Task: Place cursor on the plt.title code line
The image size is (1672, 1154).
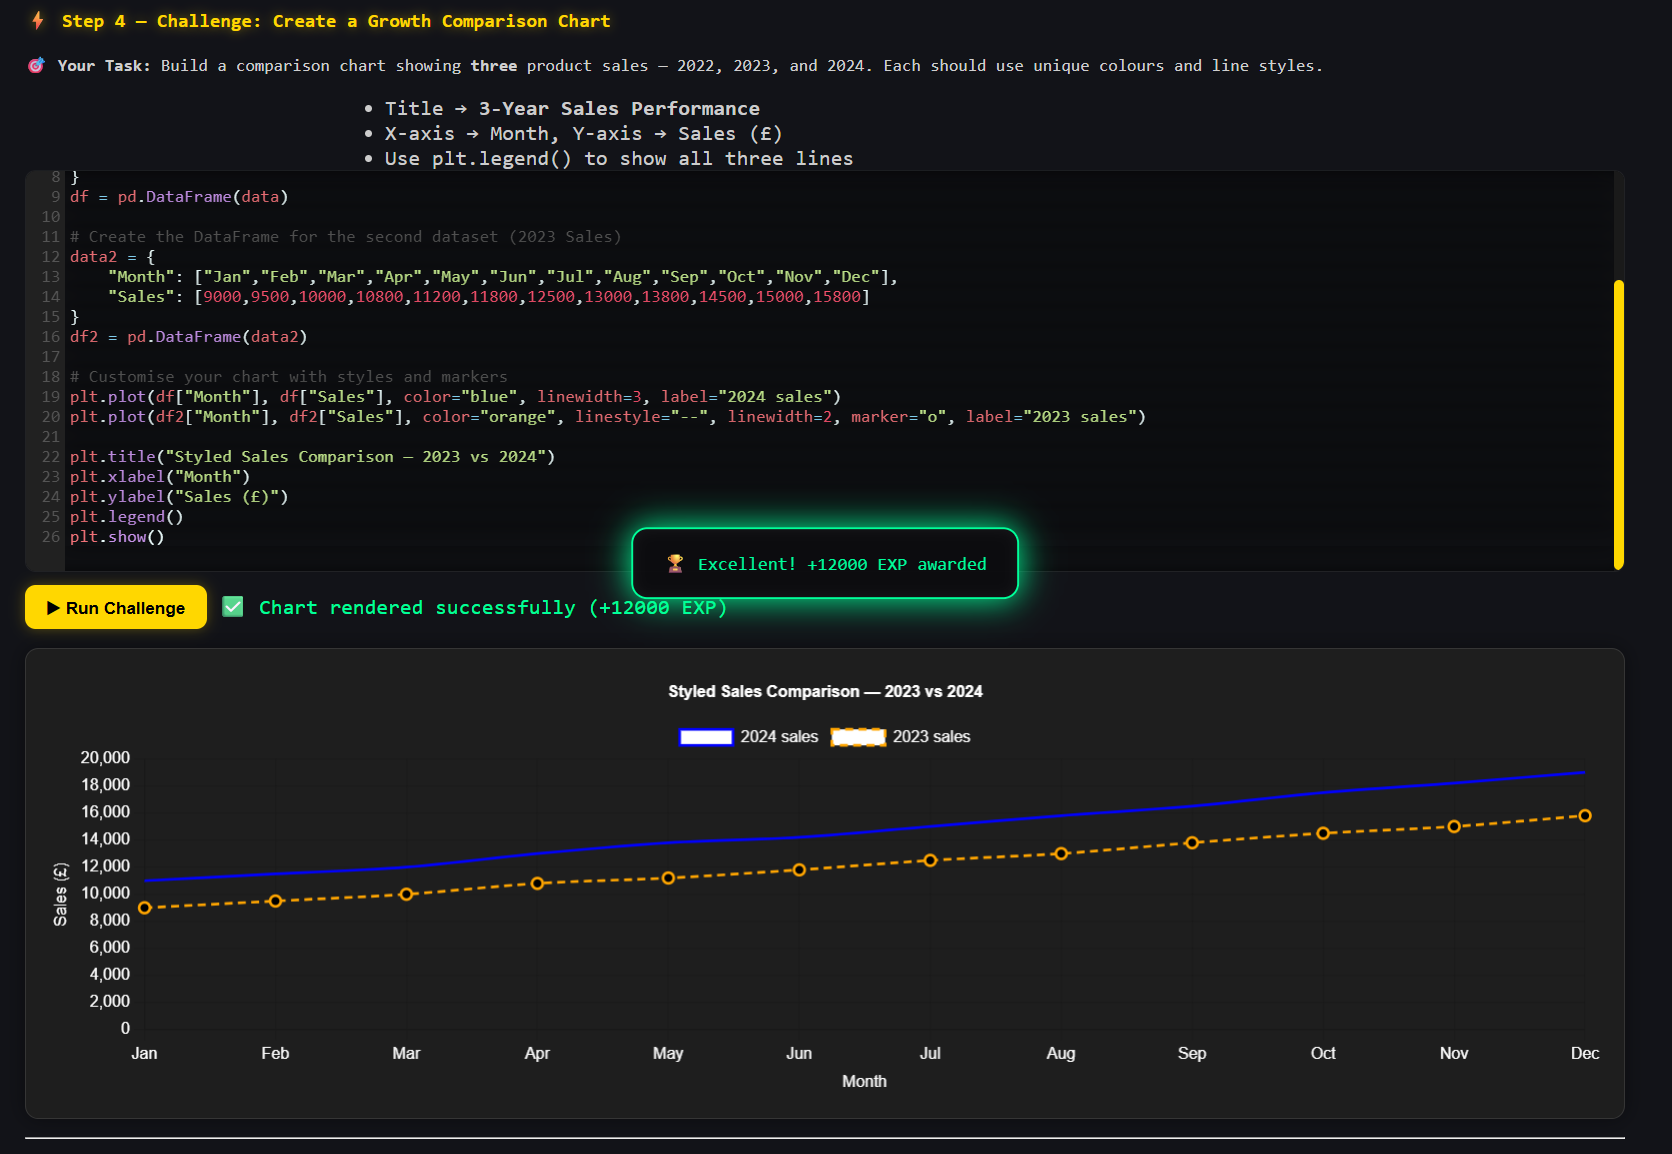Action: point(312,457)
